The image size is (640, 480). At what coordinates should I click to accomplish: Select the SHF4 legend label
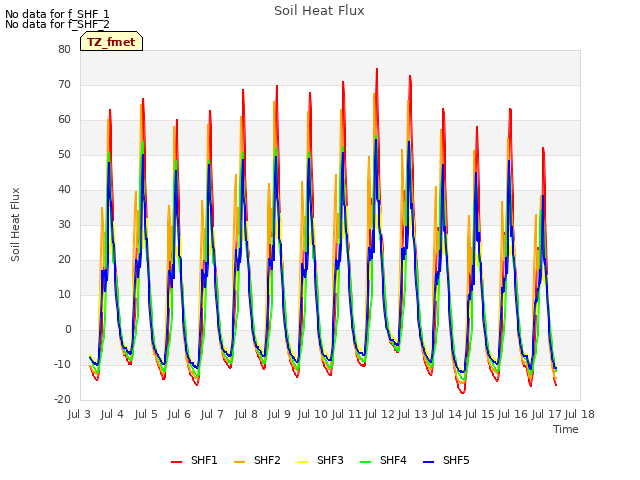(x=393, y=460)
